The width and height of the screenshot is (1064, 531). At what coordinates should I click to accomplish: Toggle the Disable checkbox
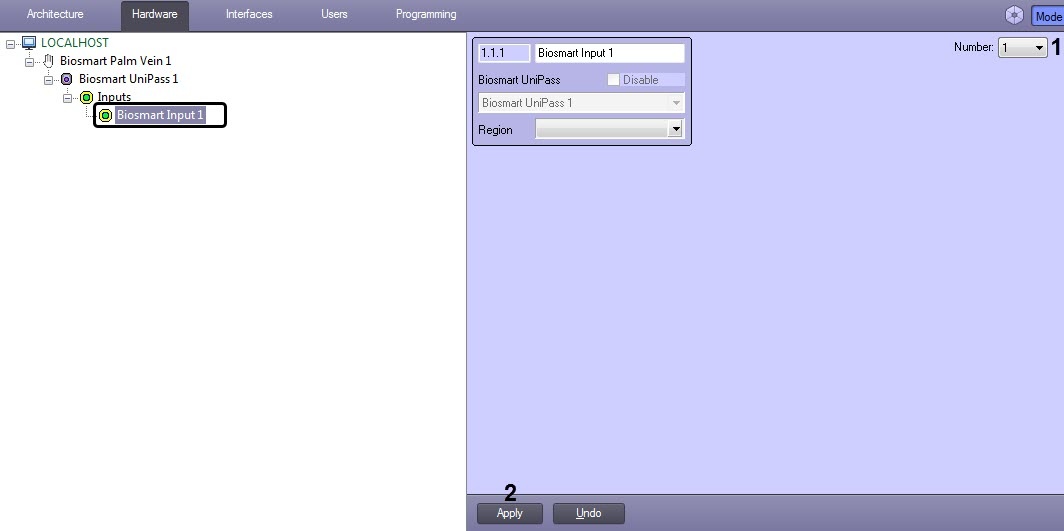[613, 80]
